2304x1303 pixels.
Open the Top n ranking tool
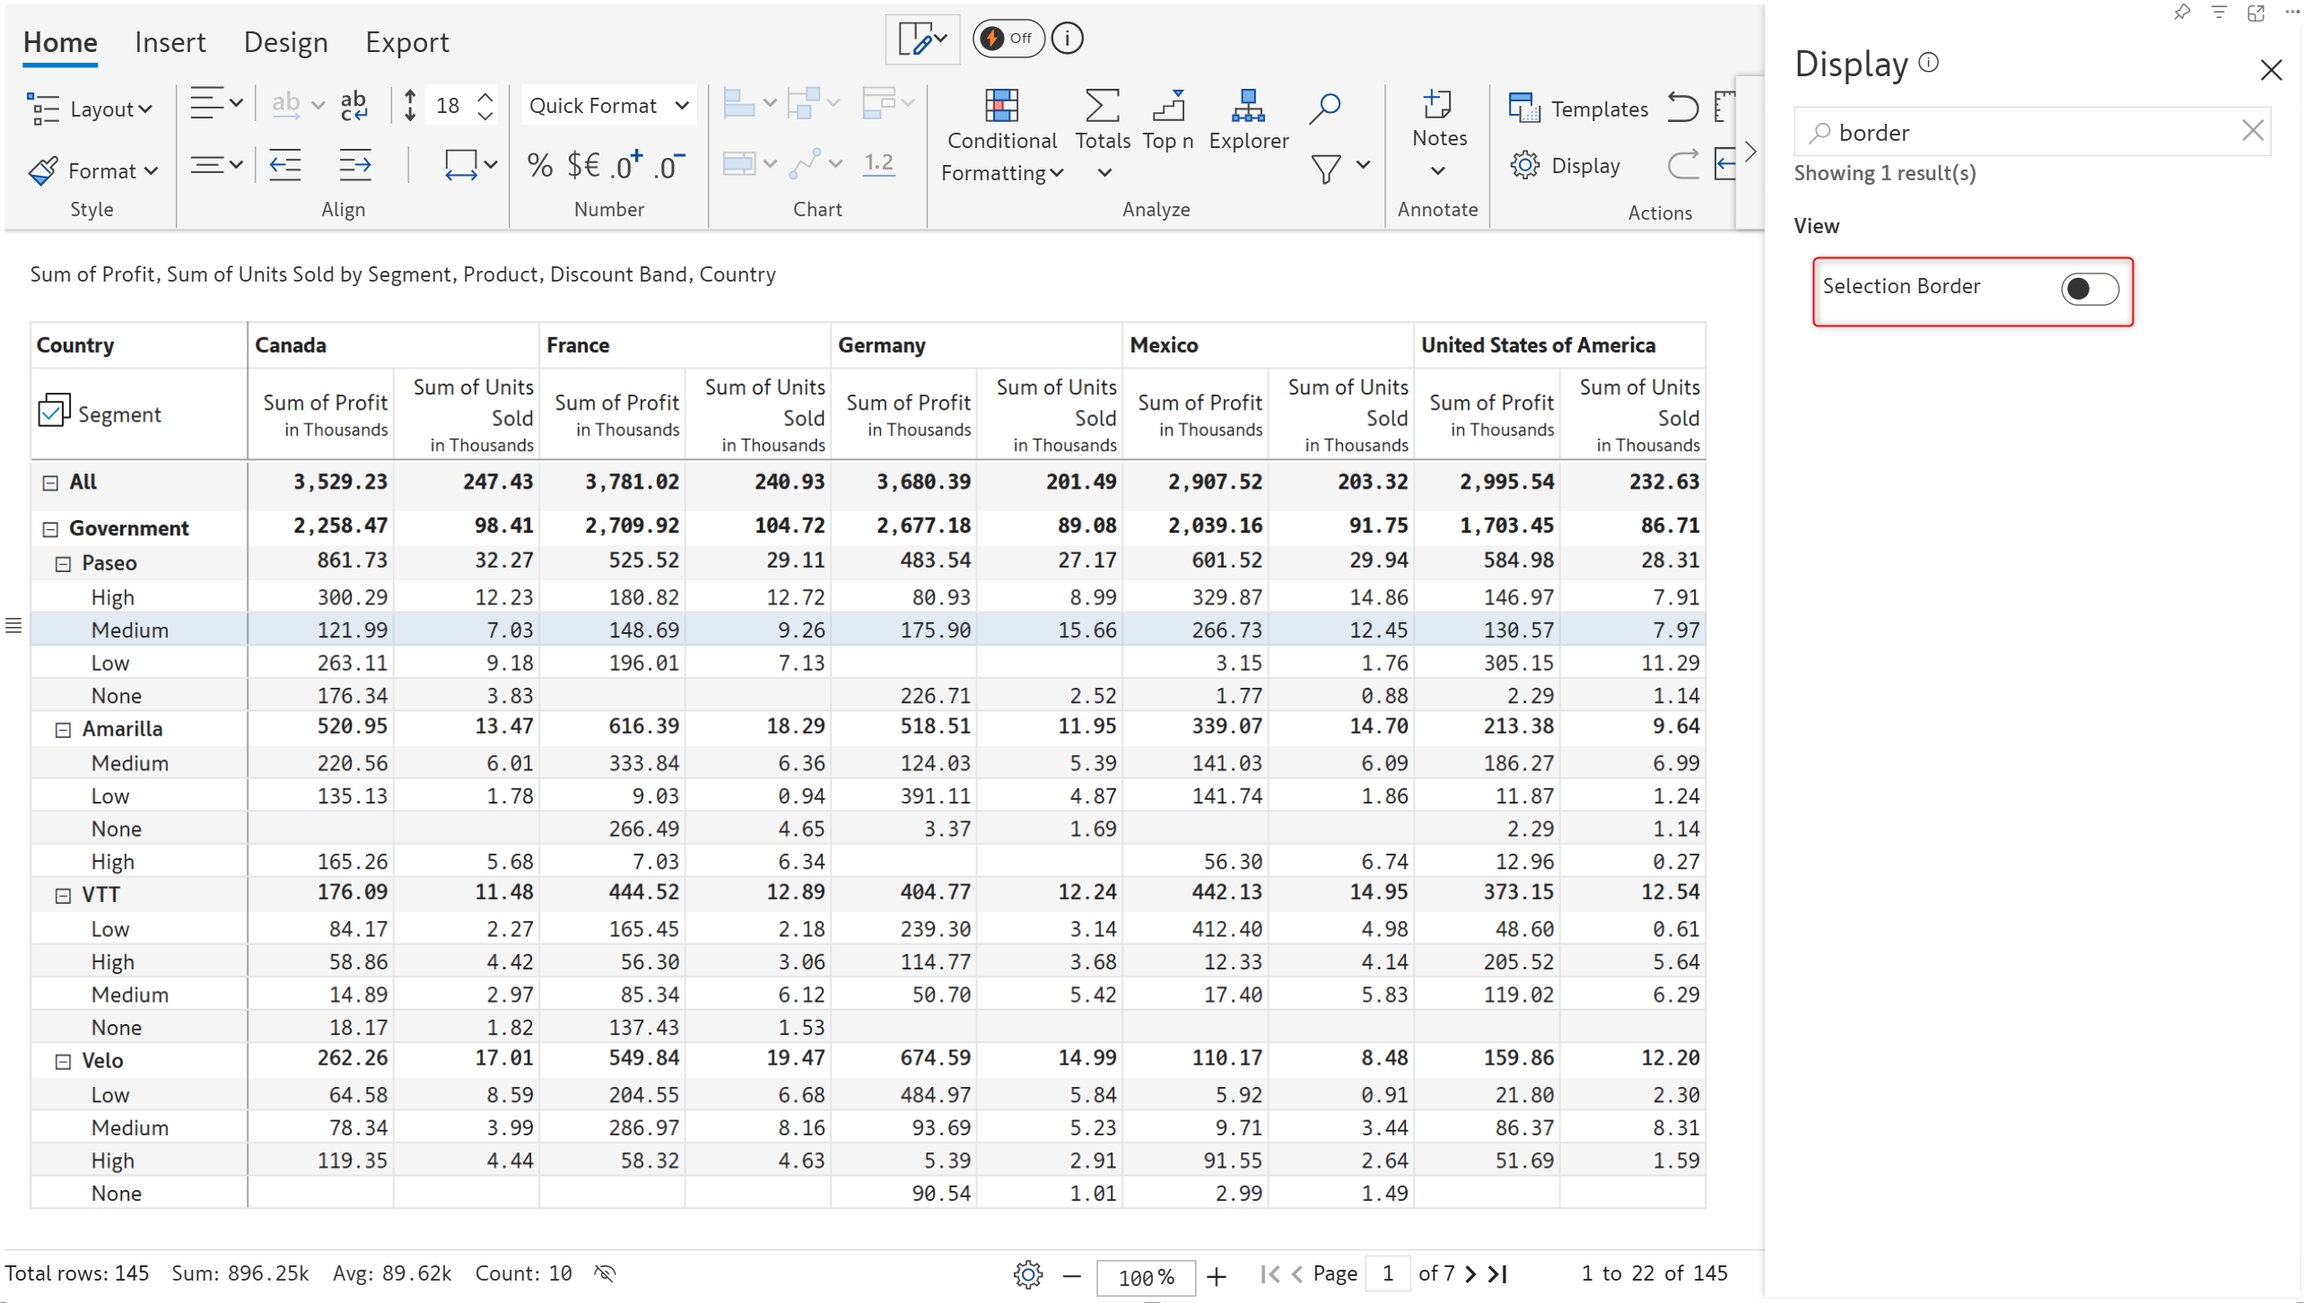tap(1167, 118)
